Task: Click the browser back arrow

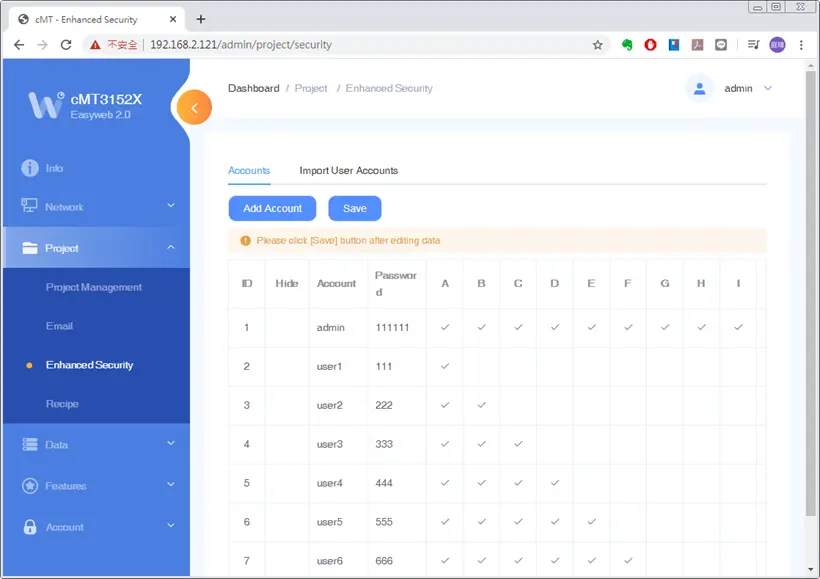Action: tap(19, 45)
